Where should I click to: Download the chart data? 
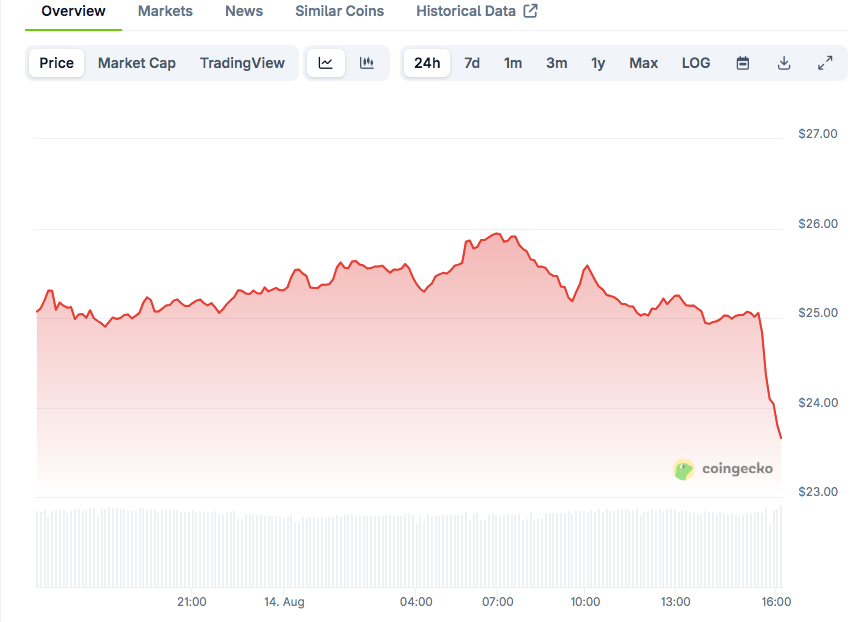tap(784, 63)
